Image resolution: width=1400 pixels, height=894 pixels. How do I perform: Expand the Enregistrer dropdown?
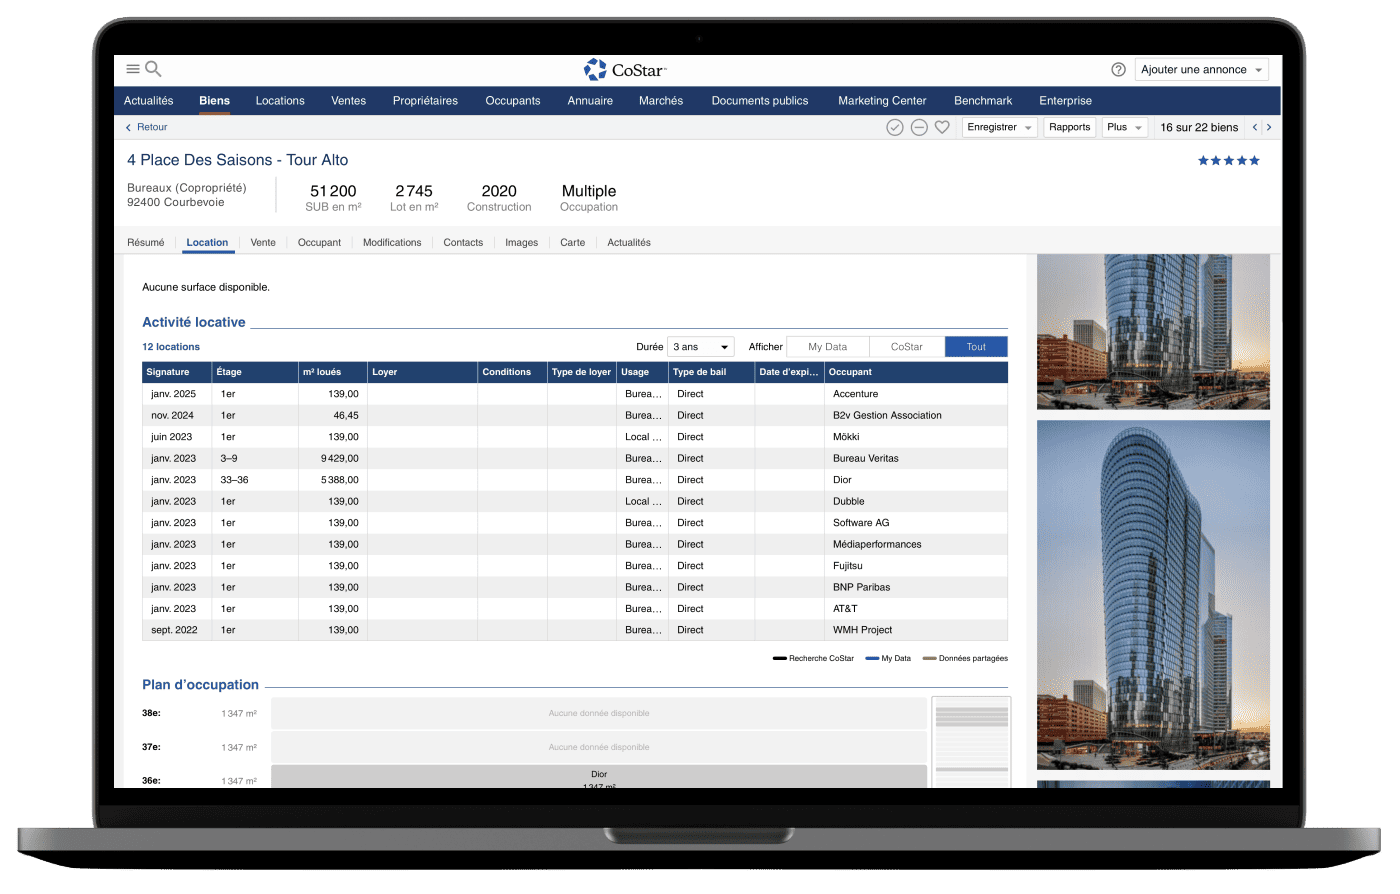tap(999, 127)
